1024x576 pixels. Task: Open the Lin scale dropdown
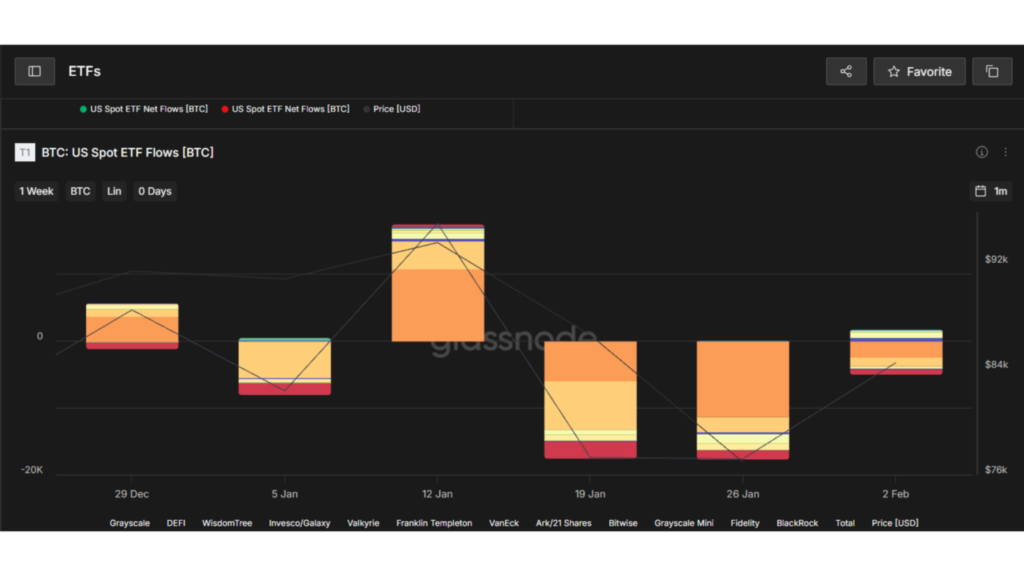pyautogui.click(x=114, y=191)
